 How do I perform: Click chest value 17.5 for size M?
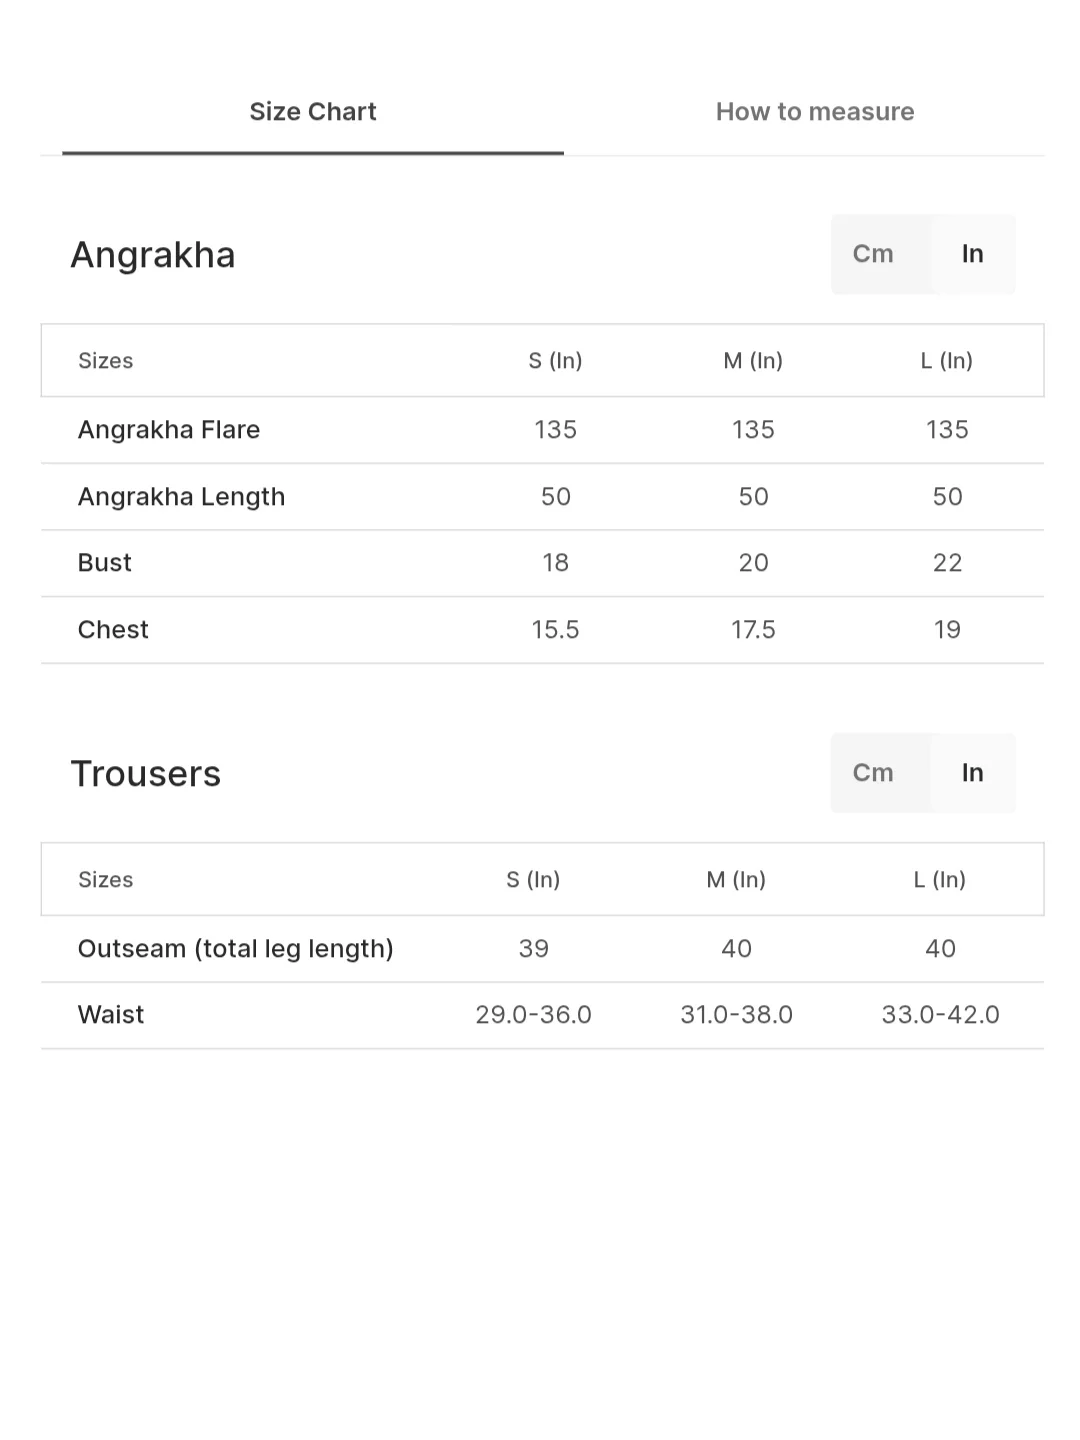[x=753, y=630]
